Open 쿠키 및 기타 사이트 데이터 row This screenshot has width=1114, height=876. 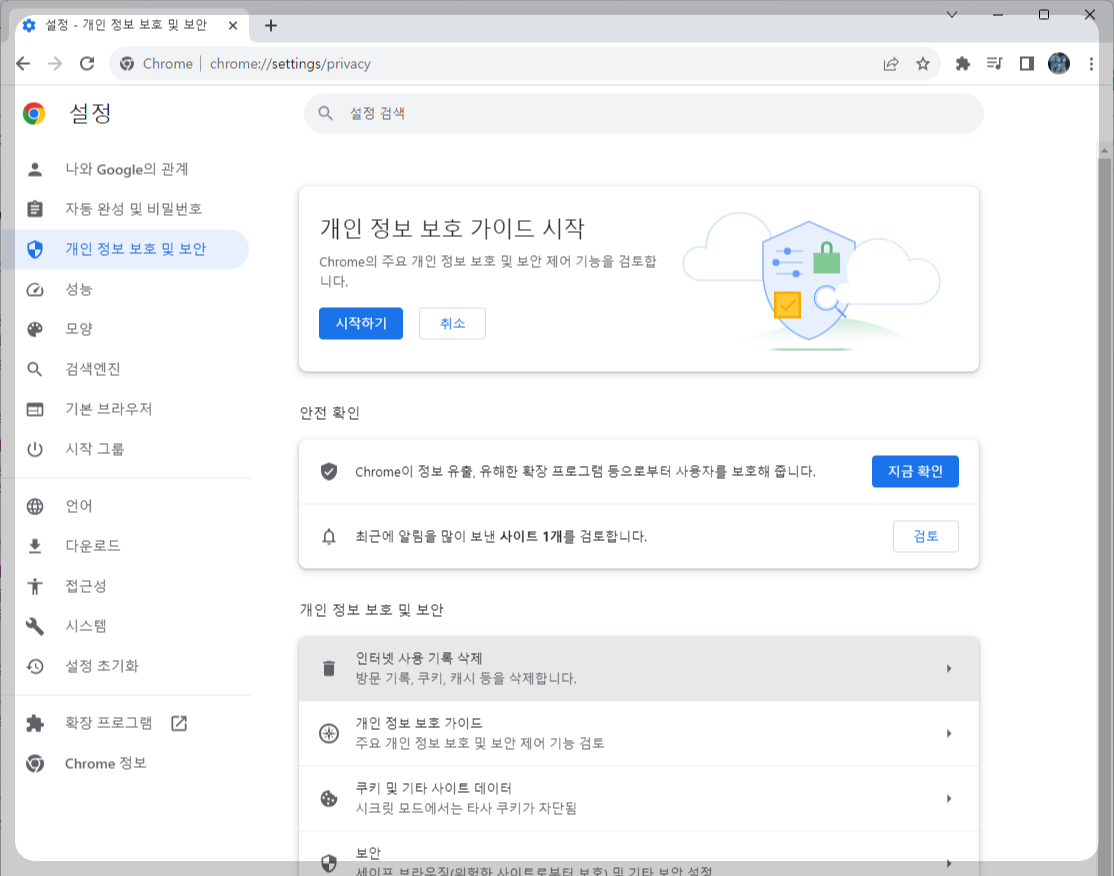coord(639,799)
